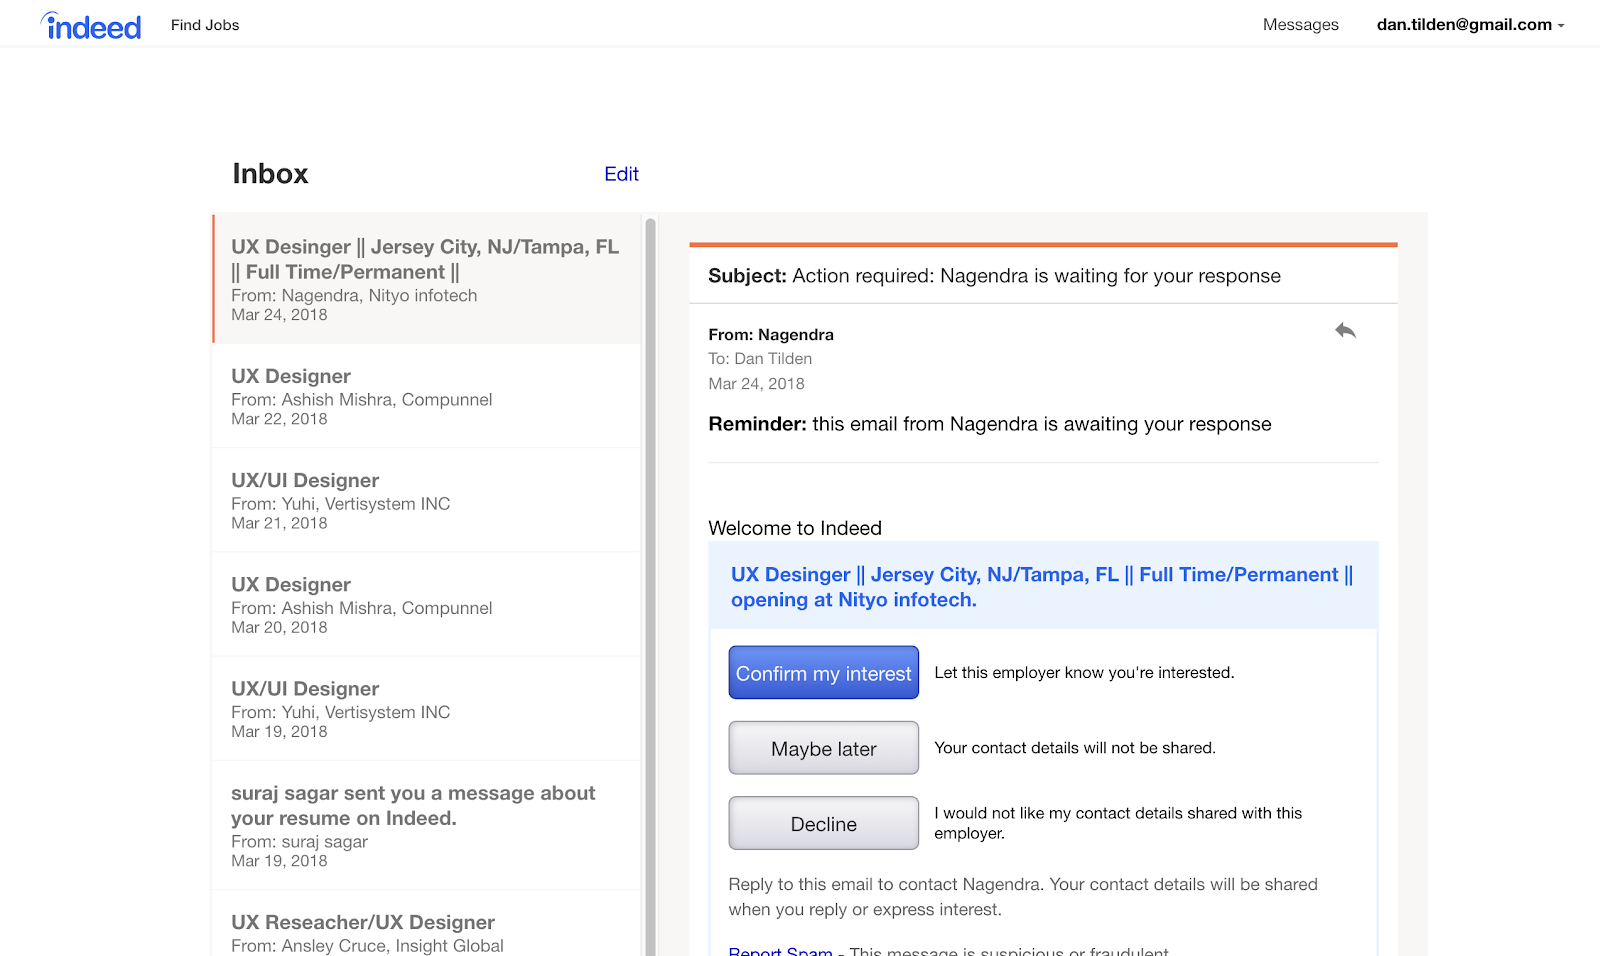
Task: Open the Mar 19 UX/UI Designer message
Action: (426, 708)
